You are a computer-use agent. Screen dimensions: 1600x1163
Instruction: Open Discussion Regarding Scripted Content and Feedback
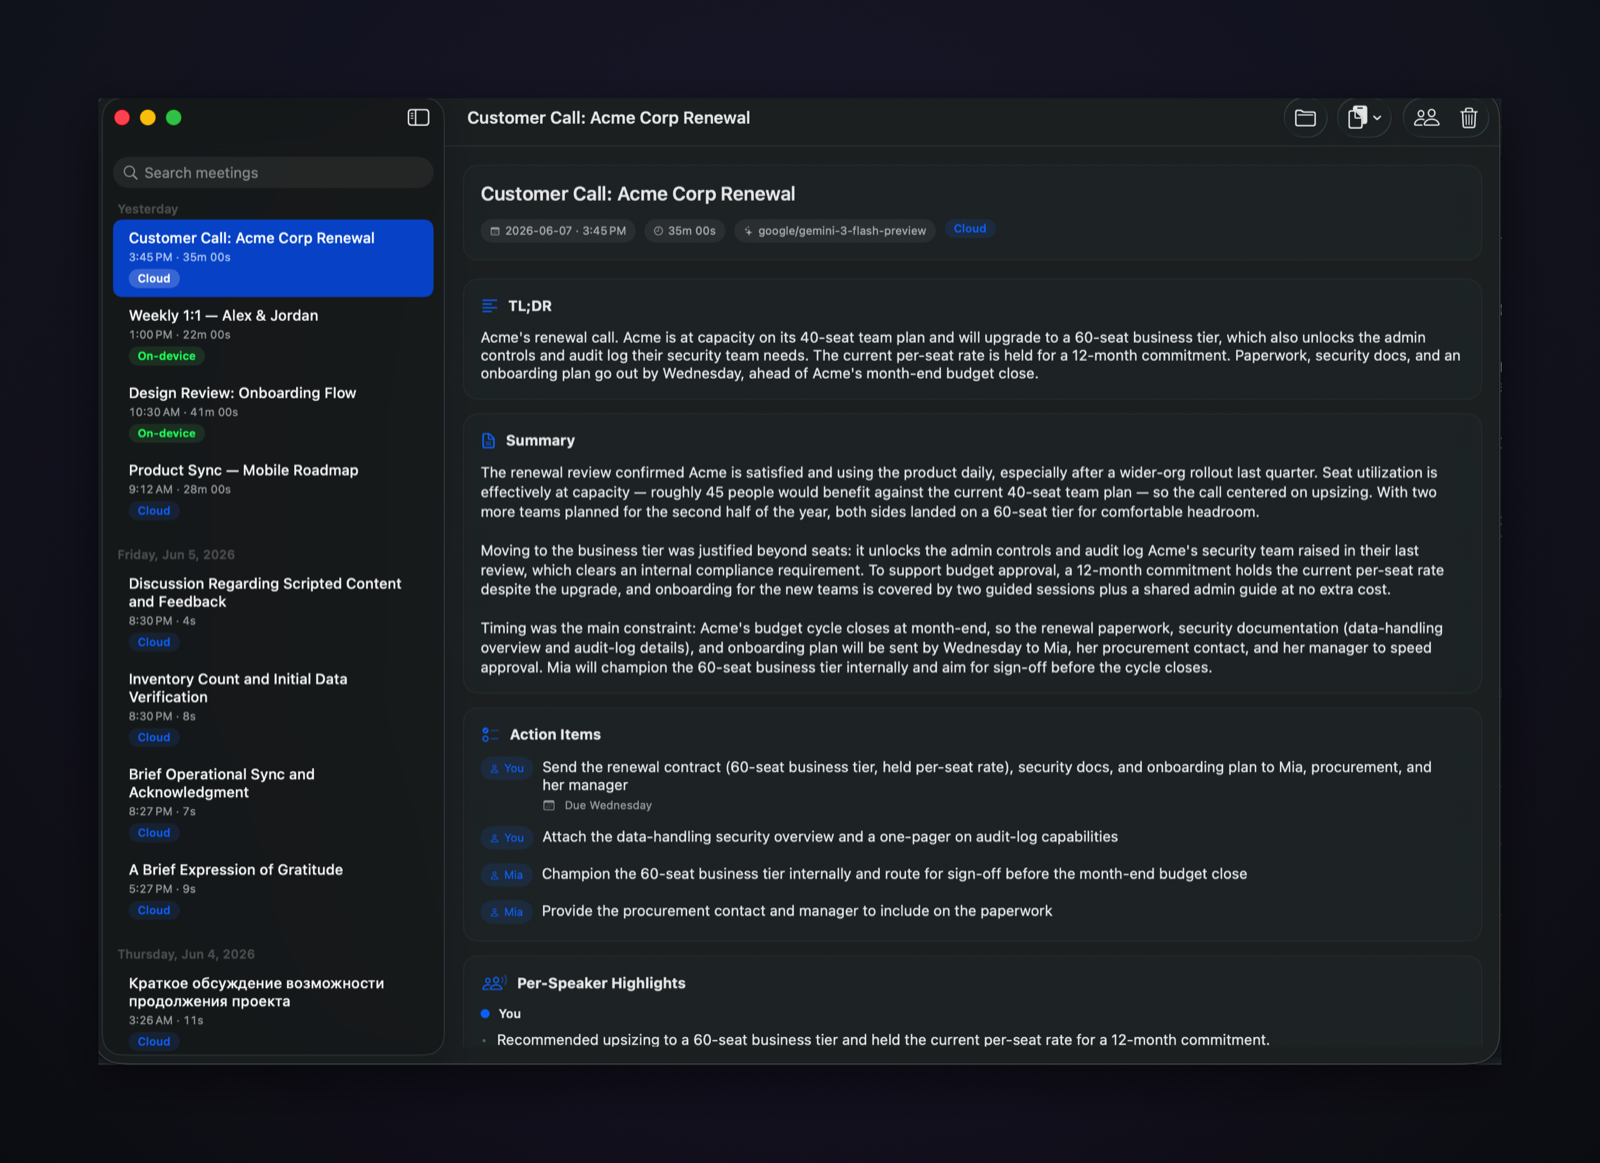coord(273,612)
